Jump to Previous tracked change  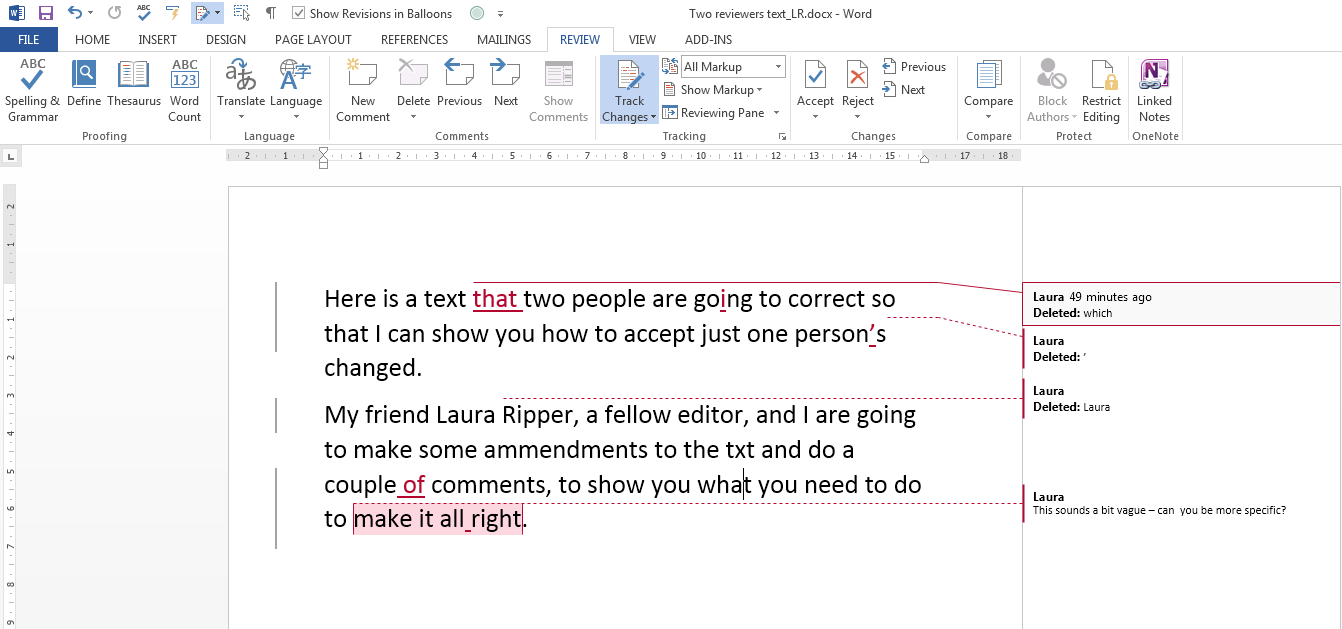coord(914,67)
